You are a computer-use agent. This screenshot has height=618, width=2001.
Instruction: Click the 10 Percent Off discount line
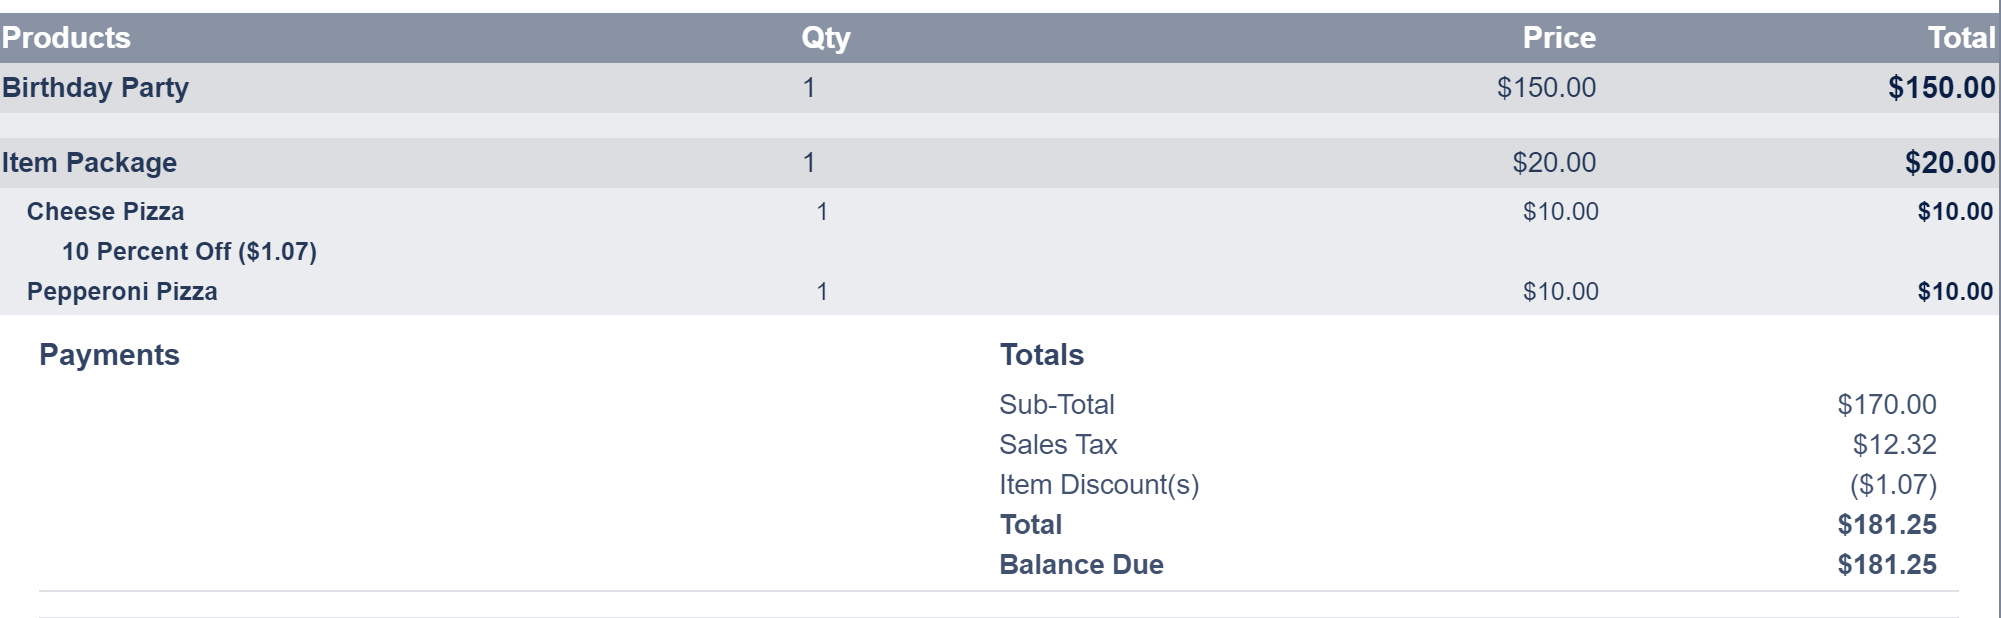[189, 252]
